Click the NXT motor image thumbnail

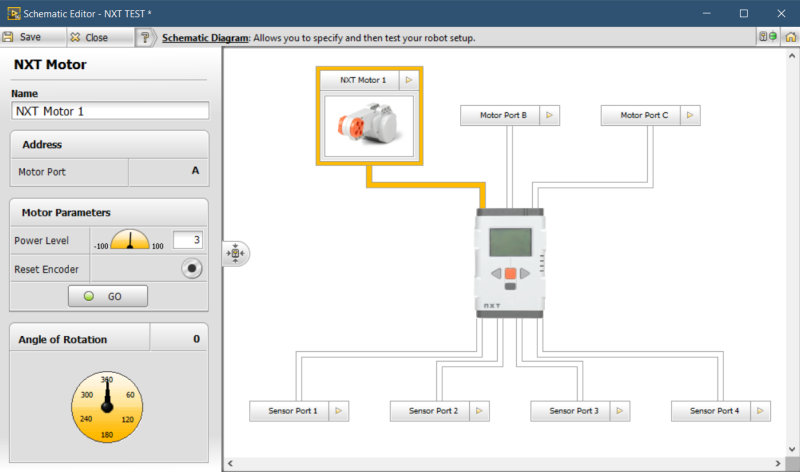pyautogui.click(x=369, y=126)
